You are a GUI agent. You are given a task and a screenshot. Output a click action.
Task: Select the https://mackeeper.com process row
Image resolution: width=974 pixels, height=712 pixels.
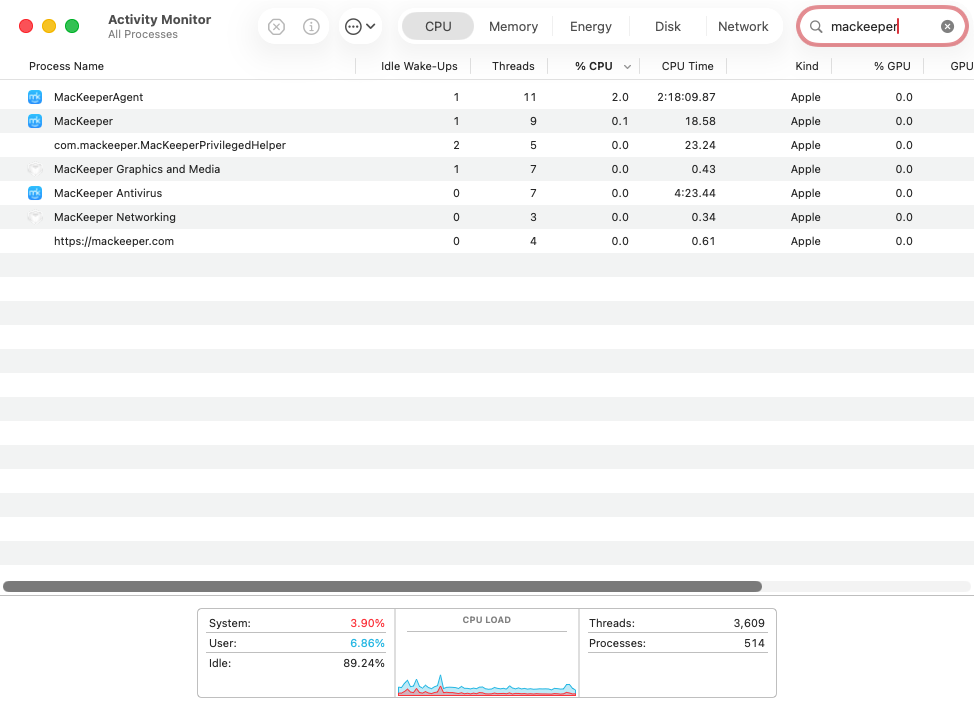[487, 241]
